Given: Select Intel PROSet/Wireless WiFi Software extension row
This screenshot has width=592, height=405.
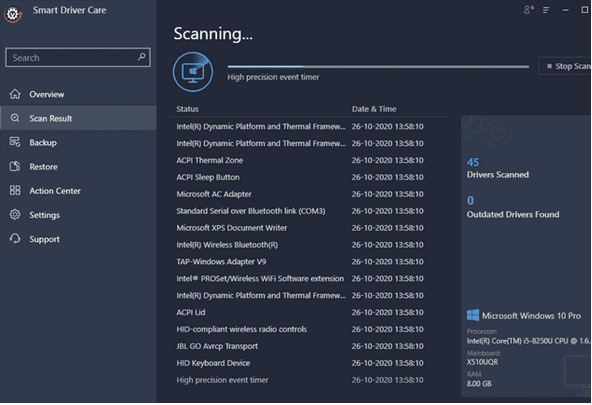Looking at the screenshot, I should tap(310, 279).
